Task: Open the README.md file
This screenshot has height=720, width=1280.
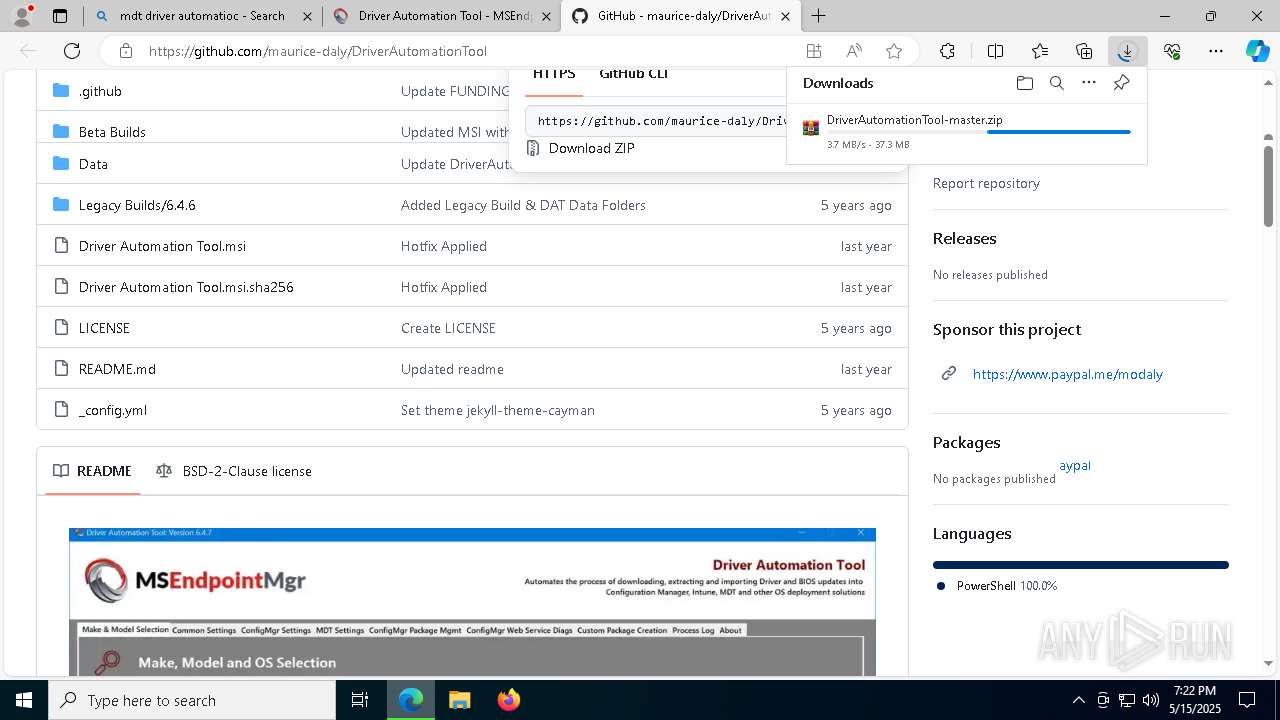Action: click(117, 369)
